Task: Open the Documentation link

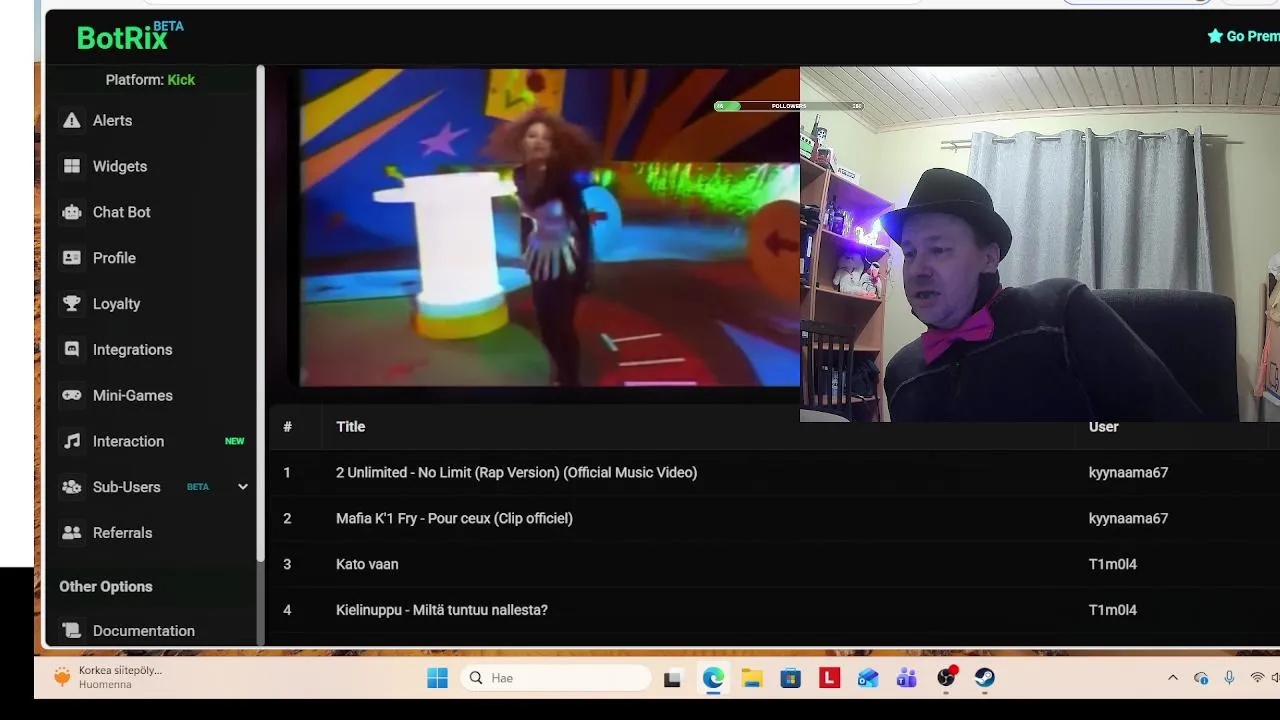Action: (x=144, y=631)
